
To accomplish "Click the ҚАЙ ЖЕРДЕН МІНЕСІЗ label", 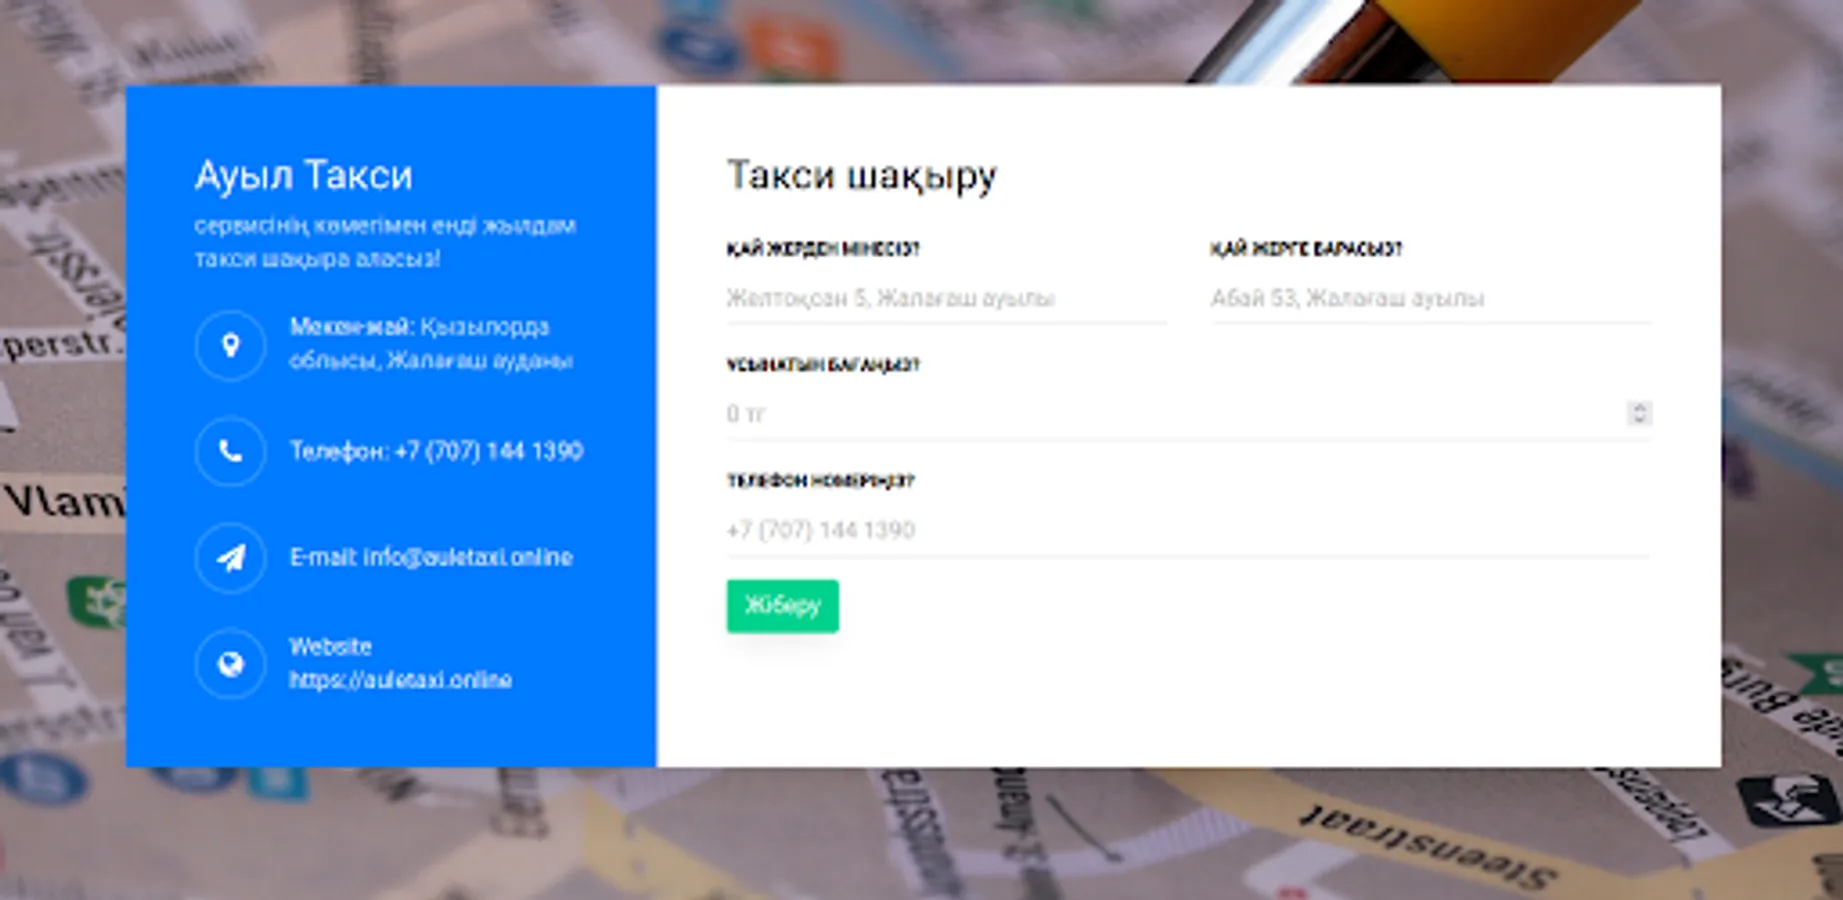I will point(823,249).
